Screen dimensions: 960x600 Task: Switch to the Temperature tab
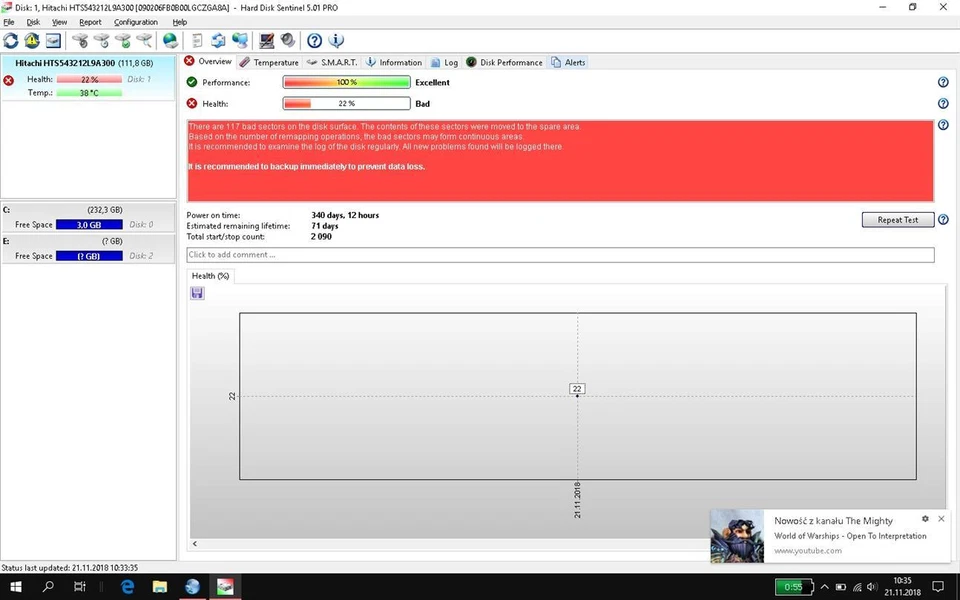(x=269, y=62)
